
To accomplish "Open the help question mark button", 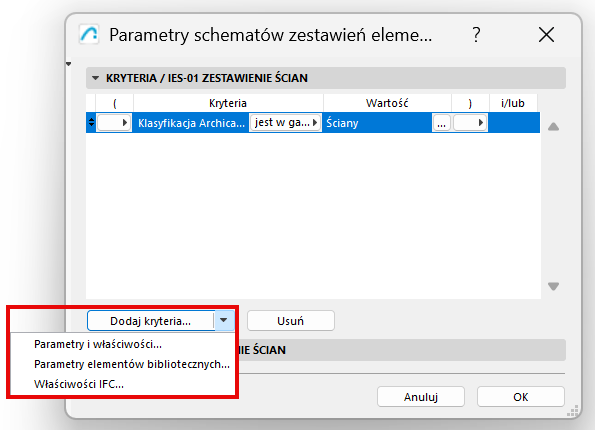I will [476, 35].
